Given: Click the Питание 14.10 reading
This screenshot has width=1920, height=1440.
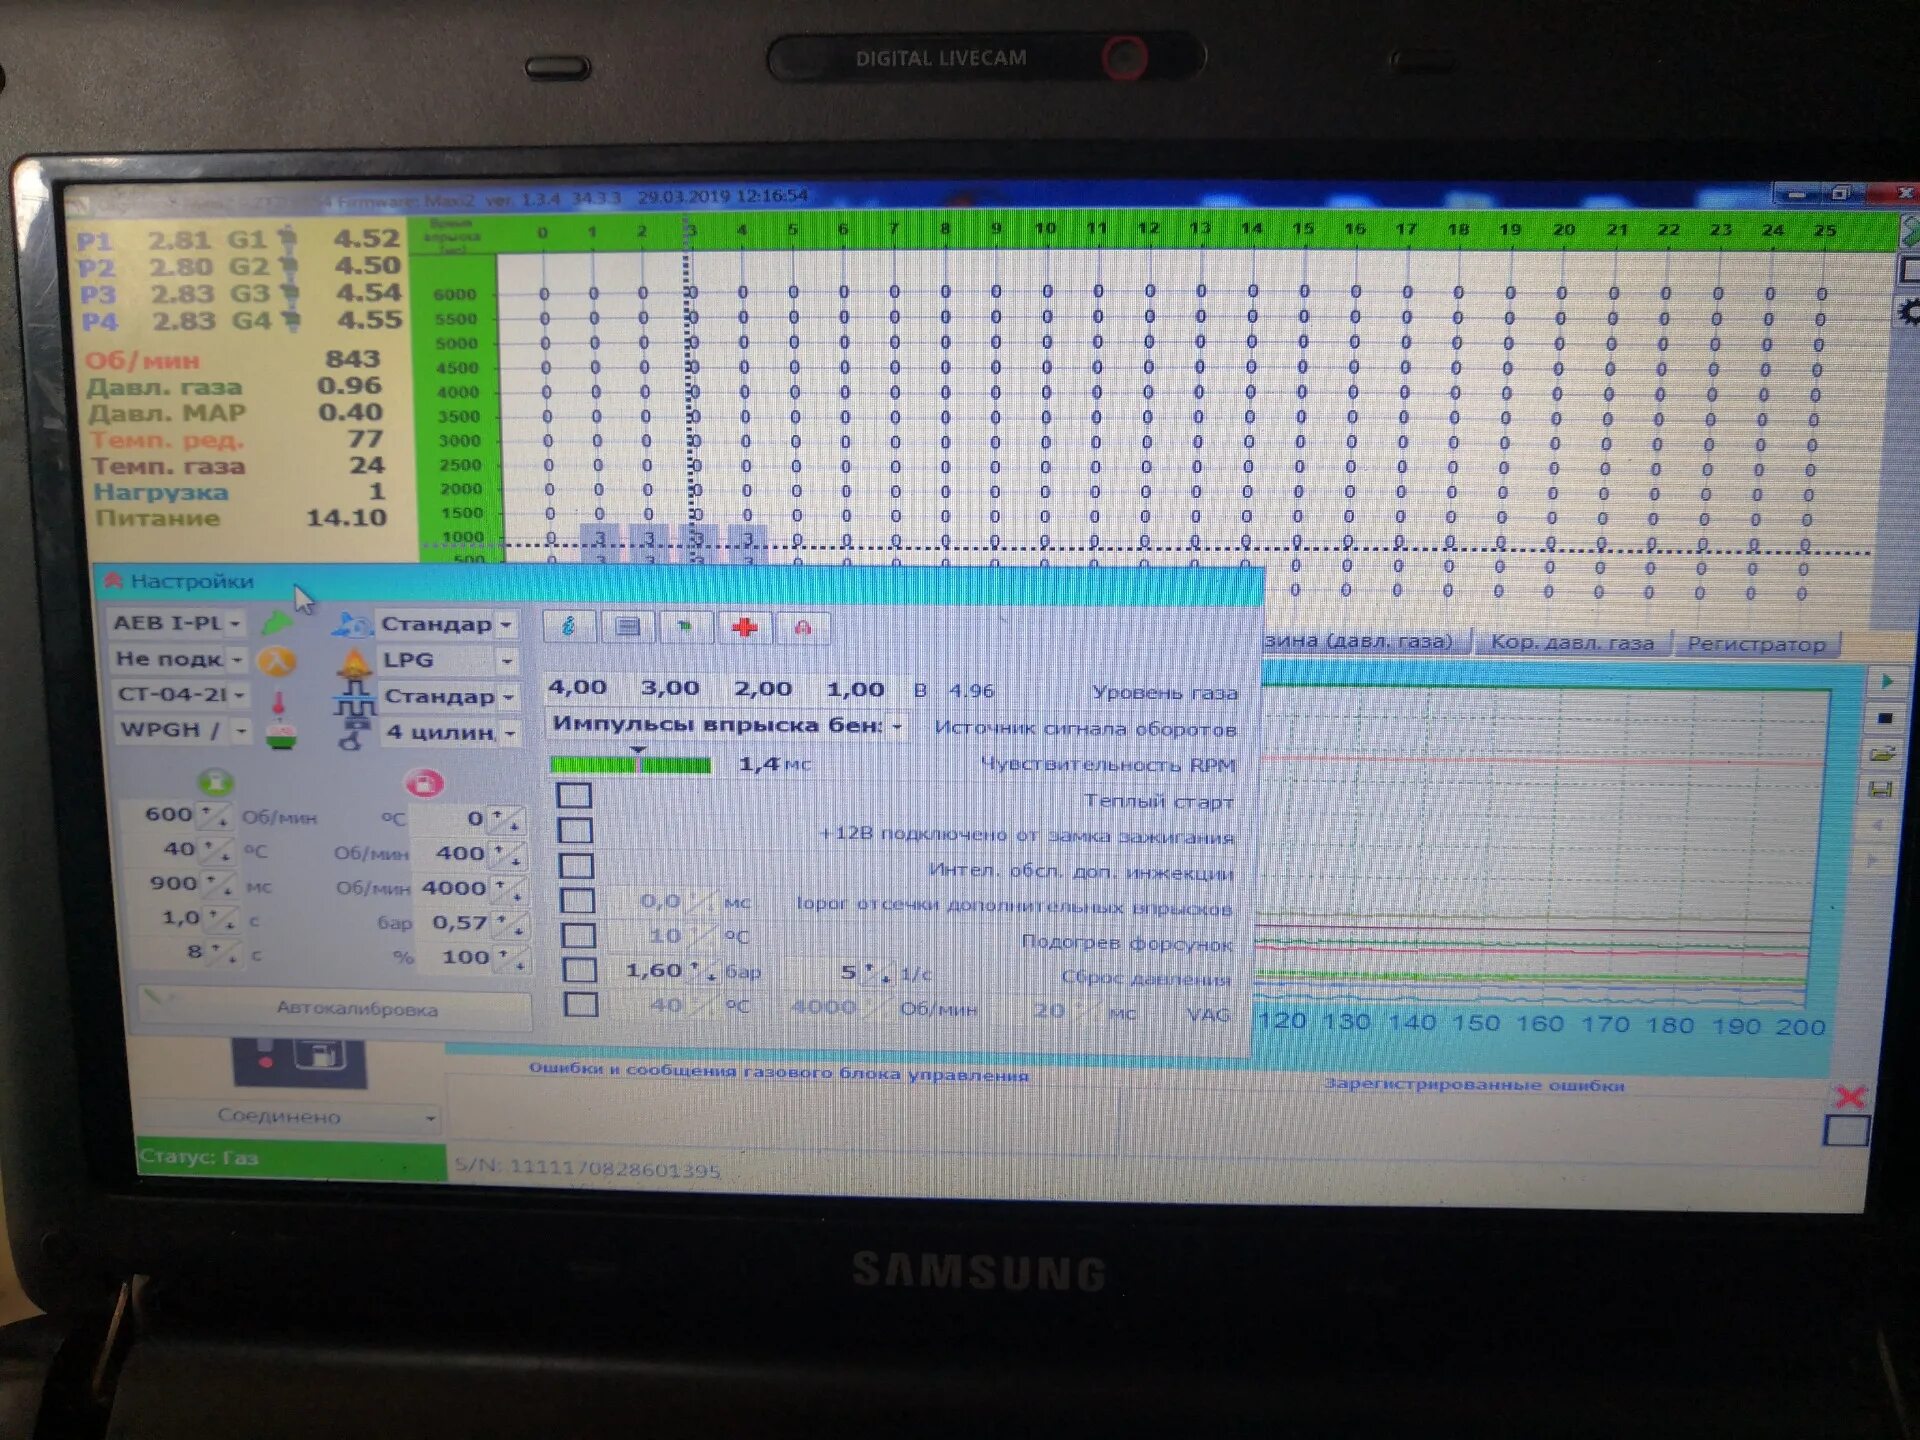Looking at the screenshot, I should coord(240,518).
